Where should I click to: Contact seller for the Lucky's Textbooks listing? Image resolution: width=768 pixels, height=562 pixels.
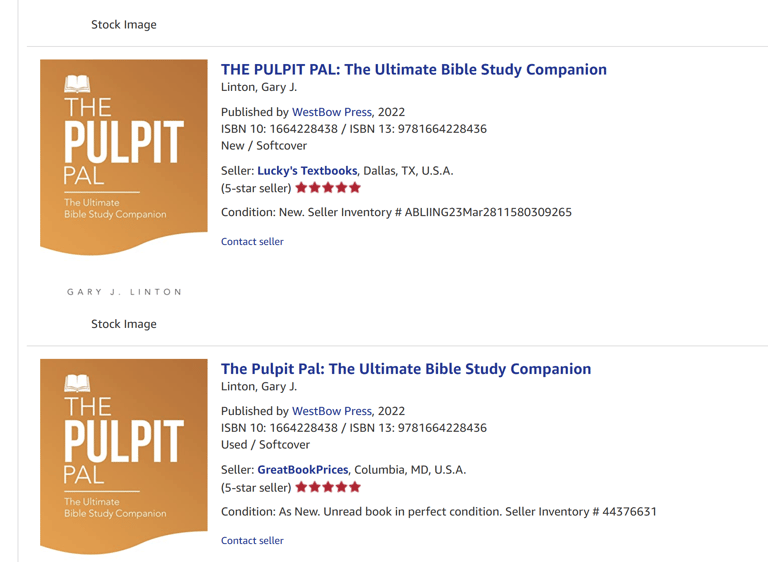tap(252, 241)
